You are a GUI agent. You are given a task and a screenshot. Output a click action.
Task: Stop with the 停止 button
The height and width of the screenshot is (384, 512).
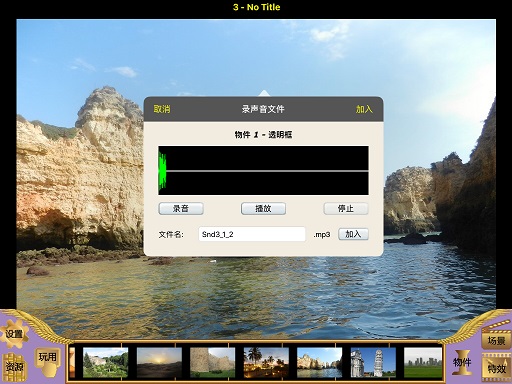pyautogui.click(x=346, y=209)
